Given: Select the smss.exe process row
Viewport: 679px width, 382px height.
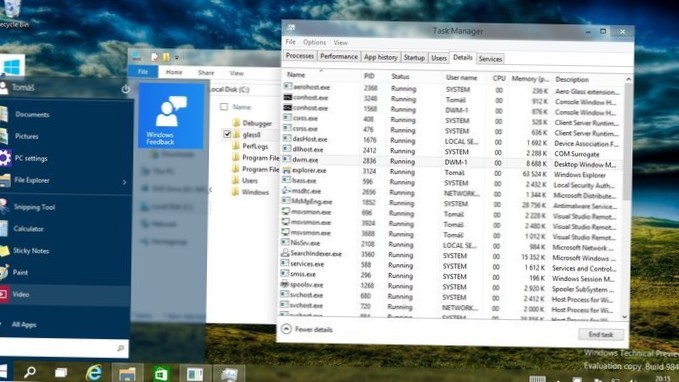Looking at the screenshot, I should tap(449, 276).
